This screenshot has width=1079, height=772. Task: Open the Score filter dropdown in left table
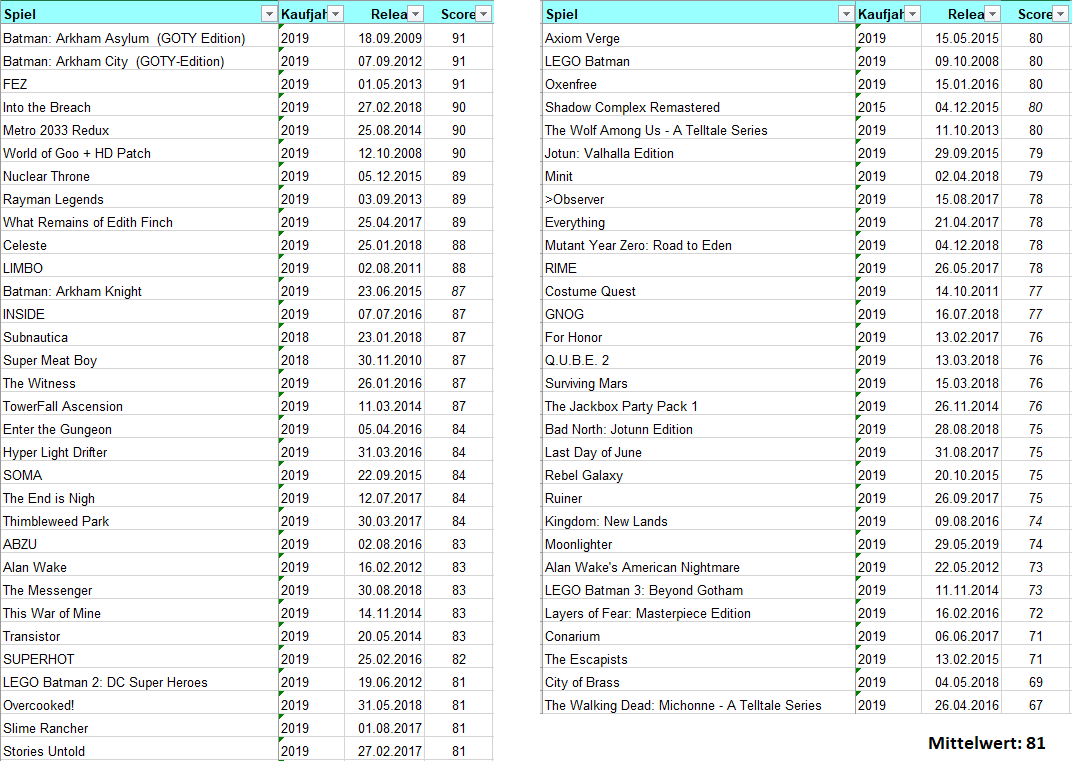484,14
